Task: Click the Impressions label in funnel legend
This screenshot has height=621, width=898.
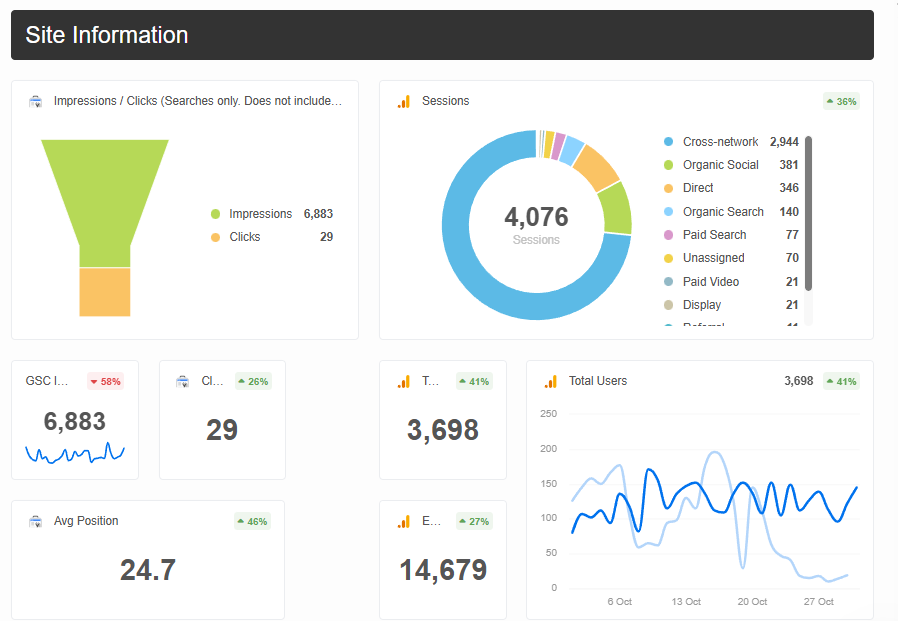Action: pos(261,214)
